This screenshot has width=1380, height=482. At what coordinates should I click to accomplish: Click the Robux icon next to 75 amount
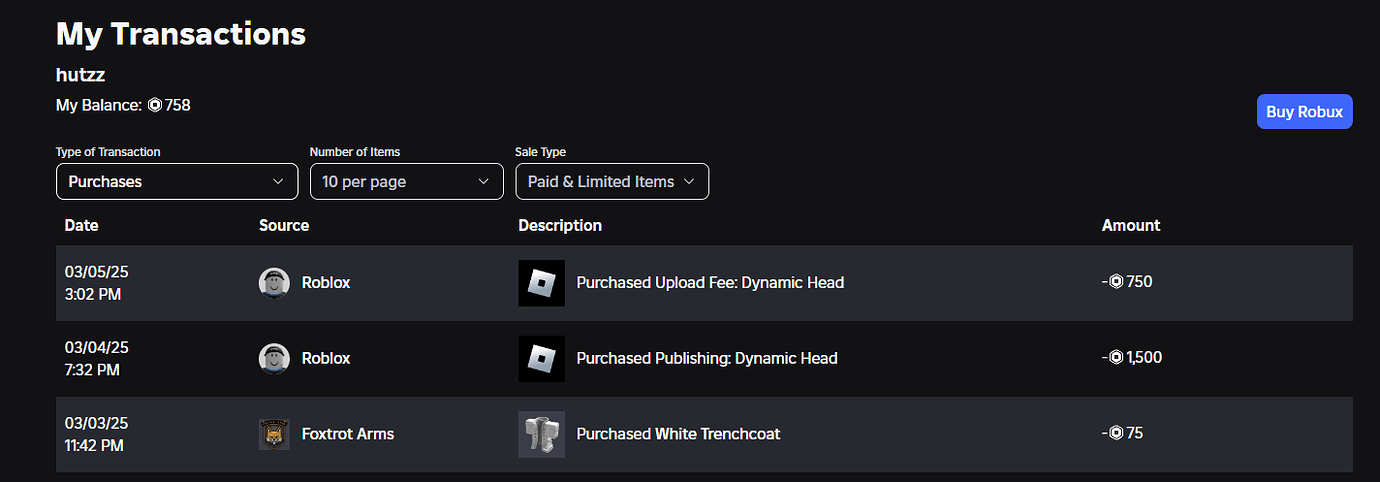point(1116,433)
